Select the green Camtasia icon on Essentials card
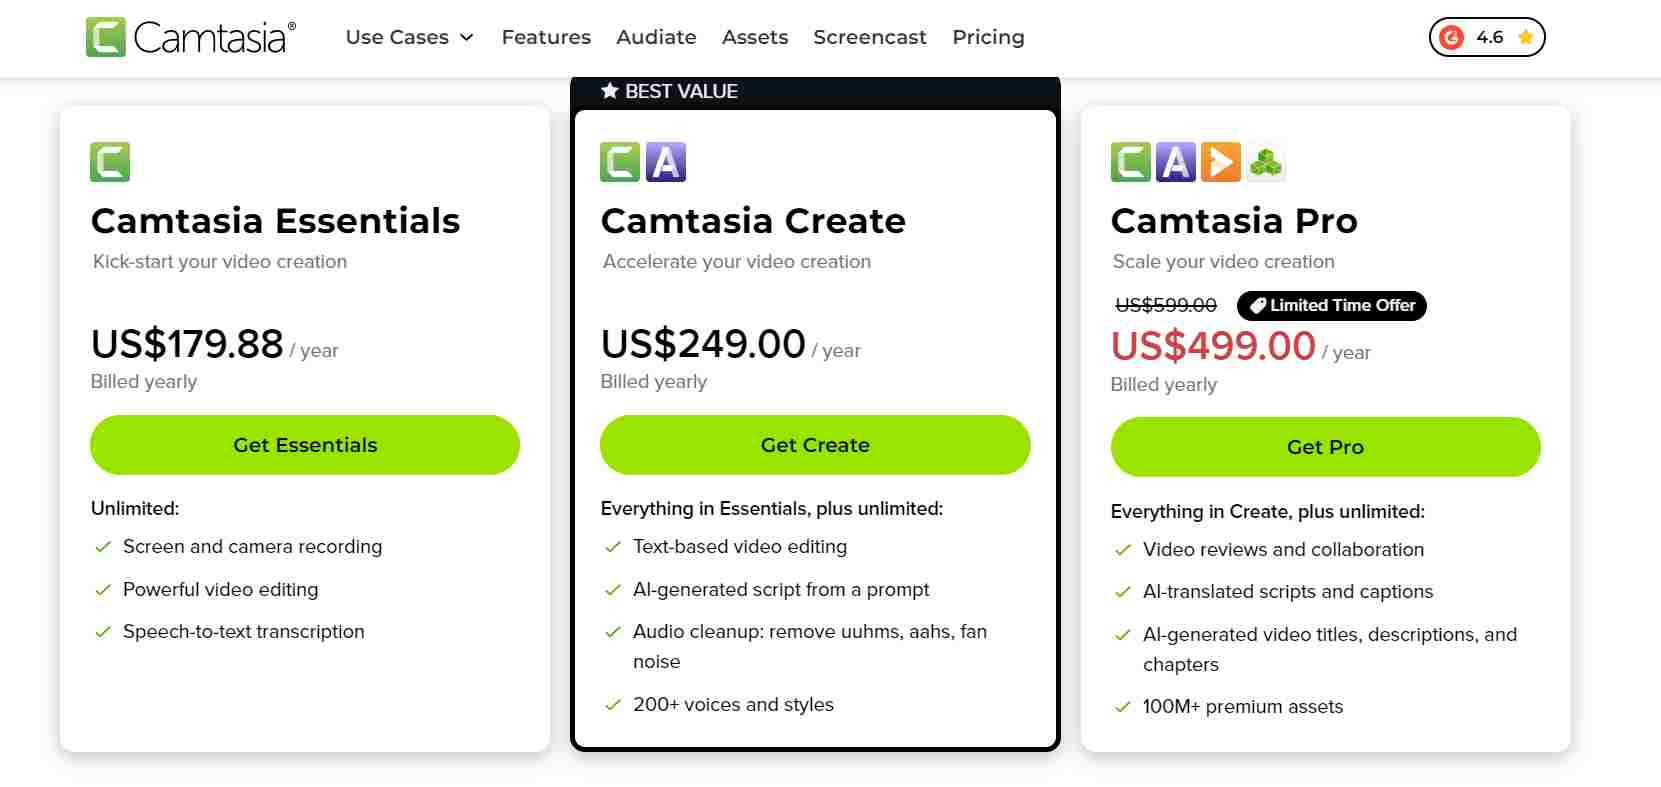 point(110,161)
